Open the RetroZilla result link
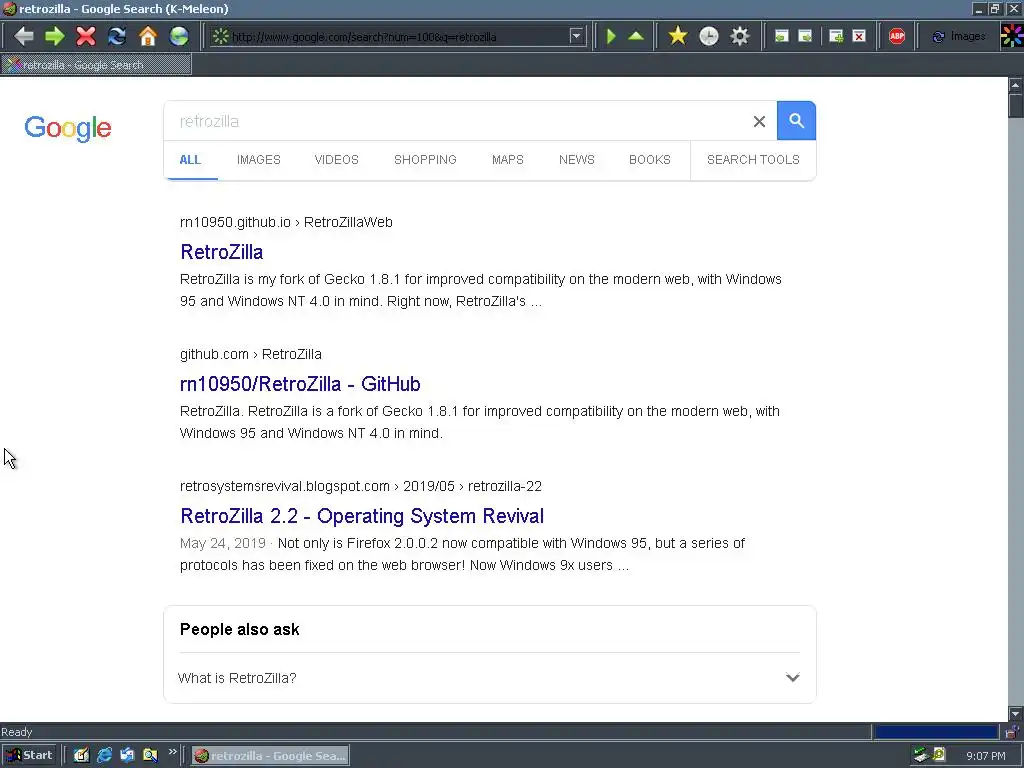The height and width of the screenshot is (768, 1024). (221, 252)
